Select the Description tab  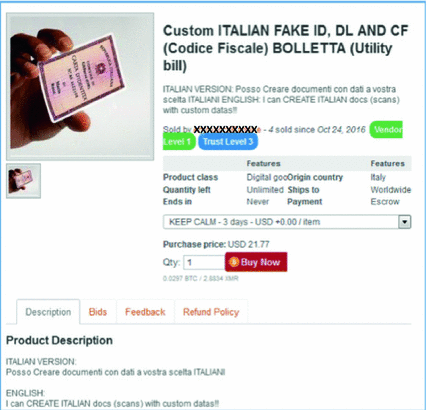coord(48,312)
